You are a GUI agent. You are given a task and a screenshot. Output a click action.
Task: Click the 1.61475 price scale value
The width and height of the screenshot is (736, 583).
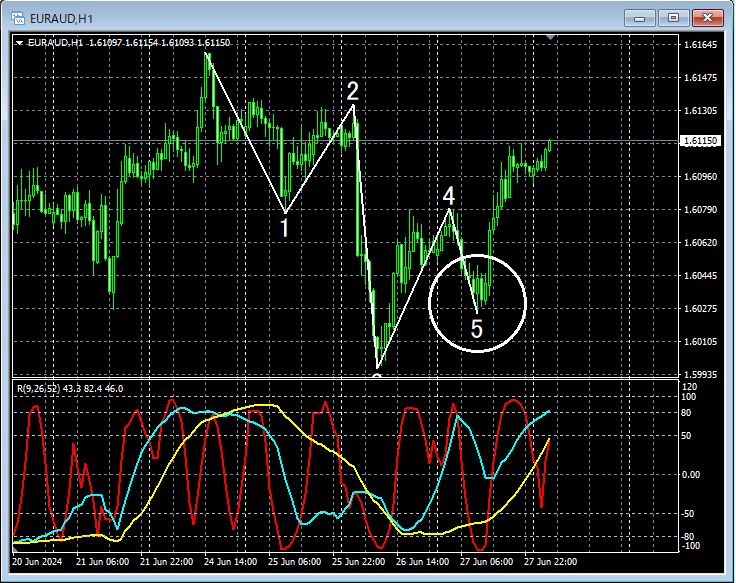pos(700,77)
